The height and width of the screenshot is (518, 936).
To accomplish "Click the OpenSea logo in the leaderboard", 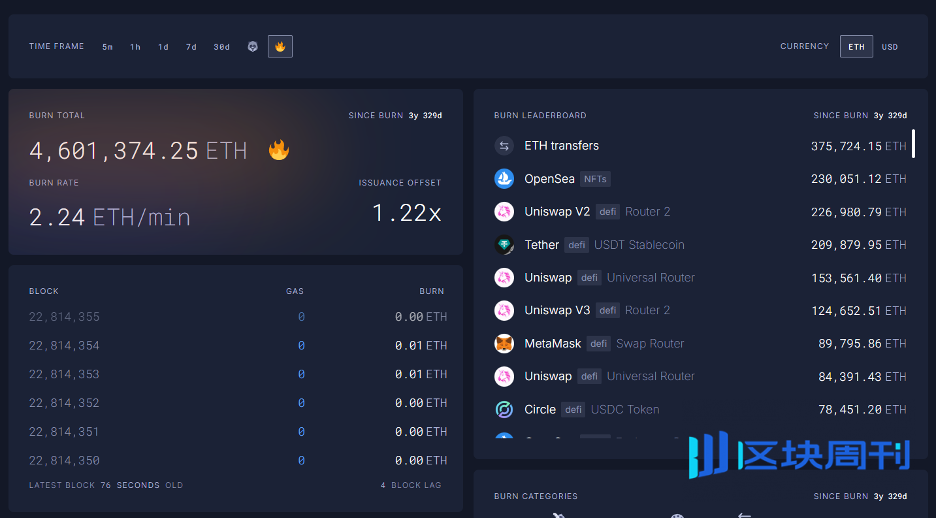I will pyautogui.click(x=504, y=179).
